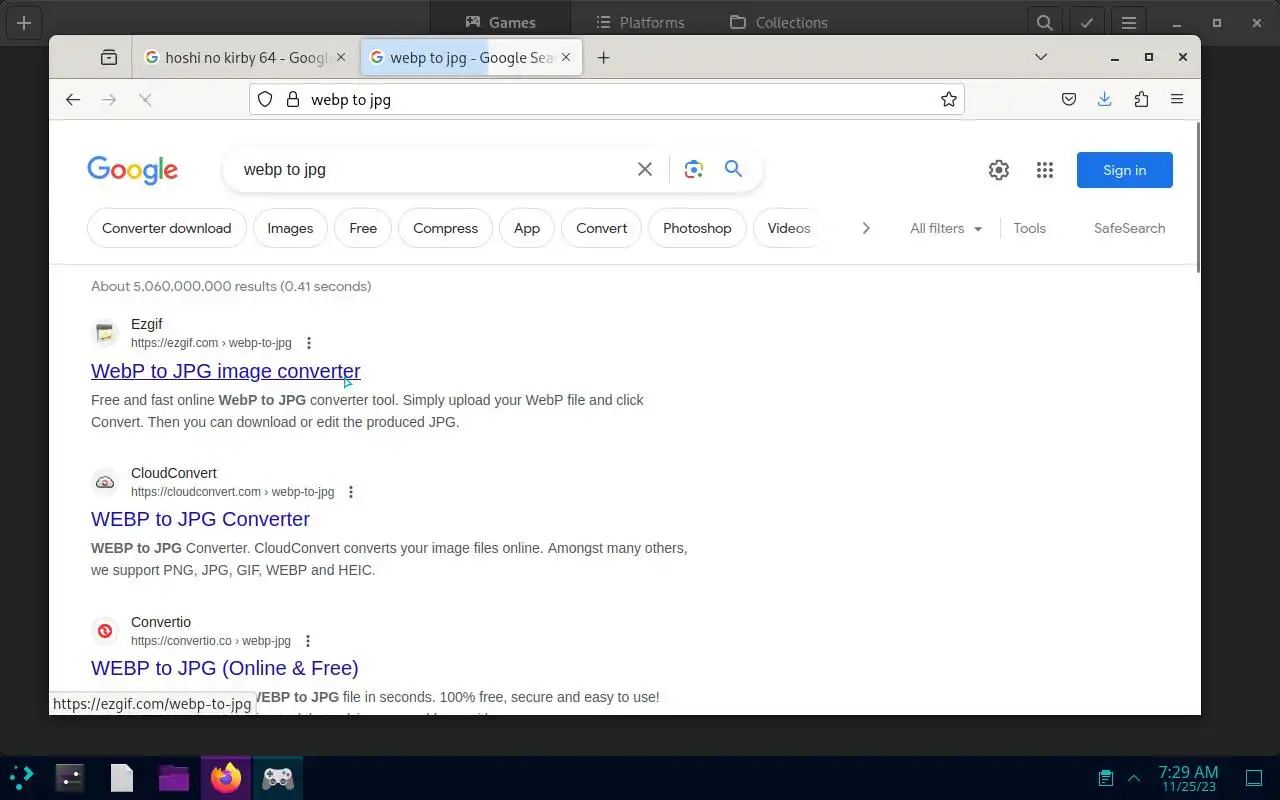Select the Videos filter chip
The height and width of the screenshot is (800, 1280).
click(x=788, y=228)
